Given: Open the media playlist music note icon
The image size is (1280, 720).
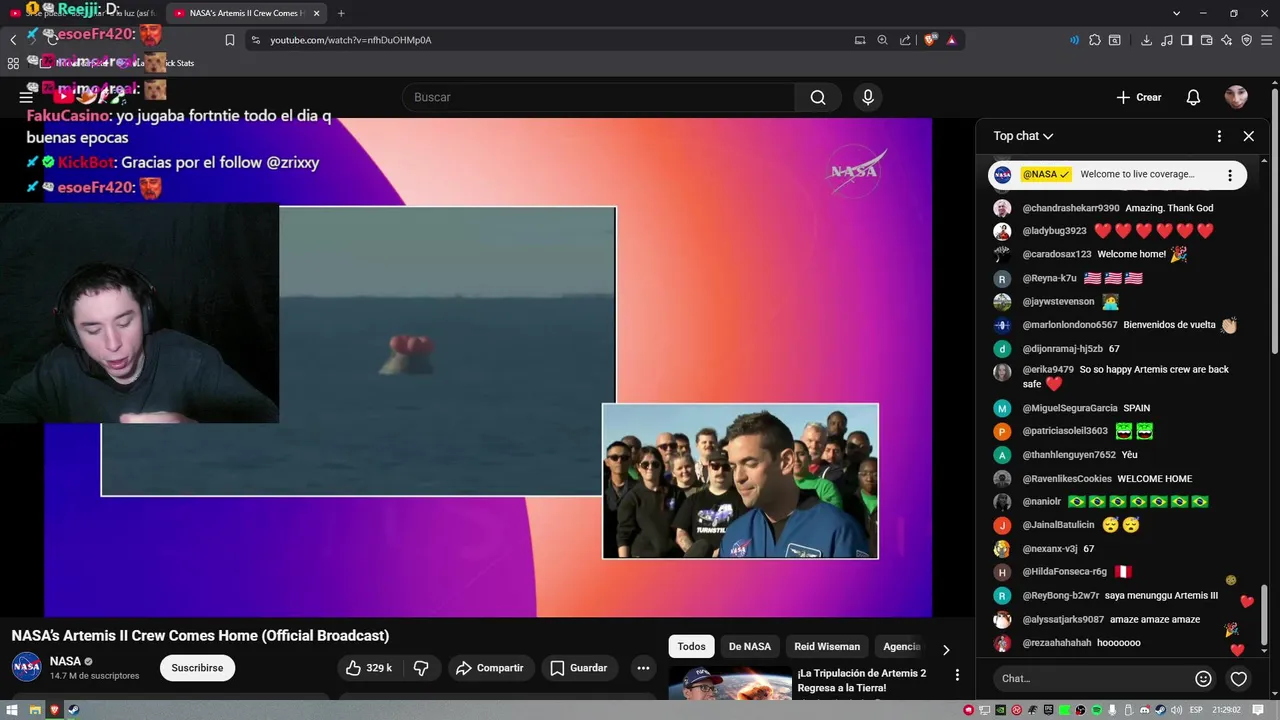Looking at the screenshot, I should tap(1167, 40).
